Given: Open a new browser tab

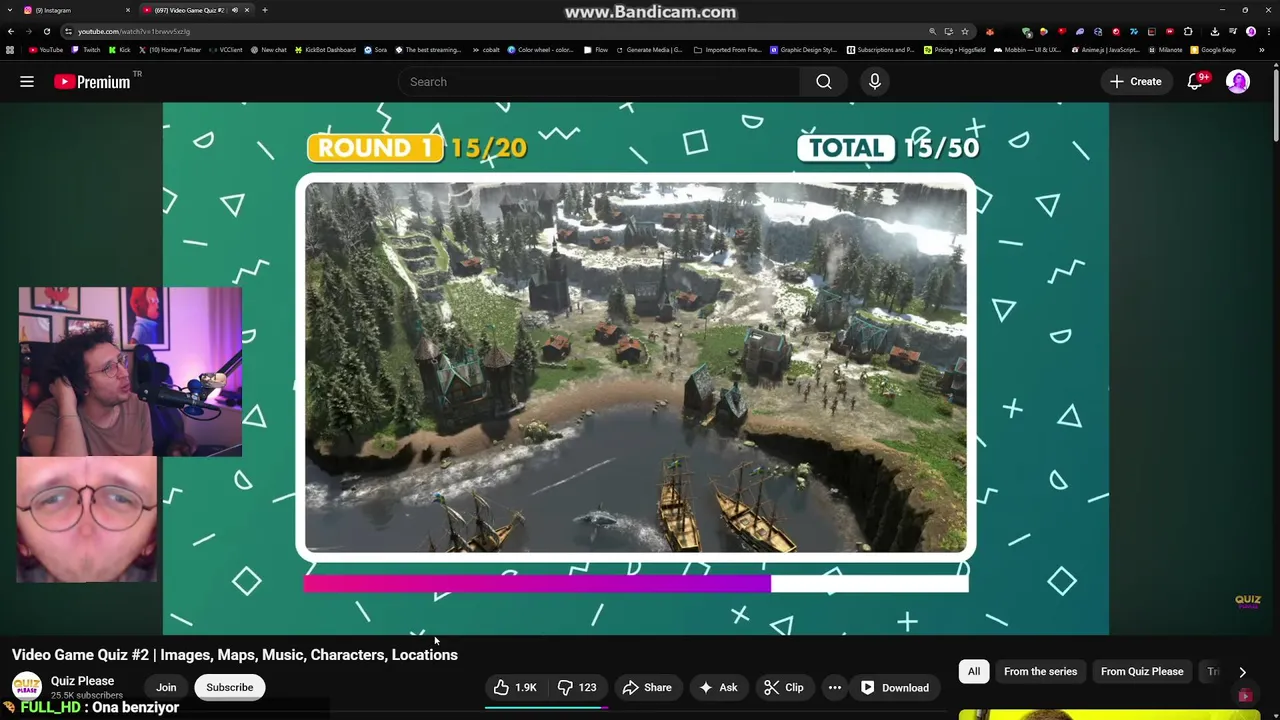Looking at the screenshot, I should tap(265, 10).
